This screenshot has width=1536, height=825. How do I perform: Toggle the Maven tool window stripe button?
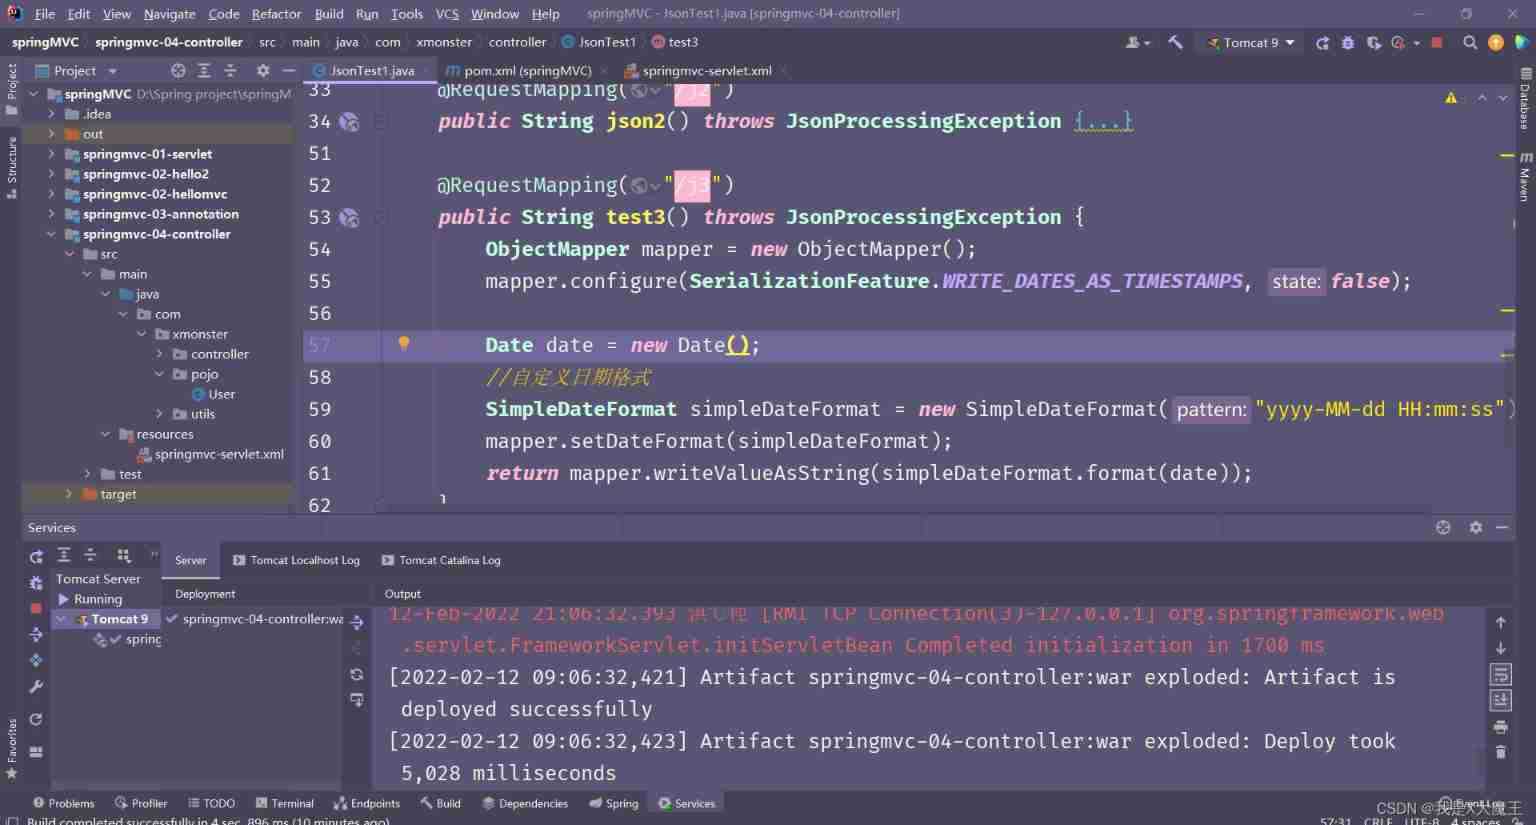coord(1525,177)
